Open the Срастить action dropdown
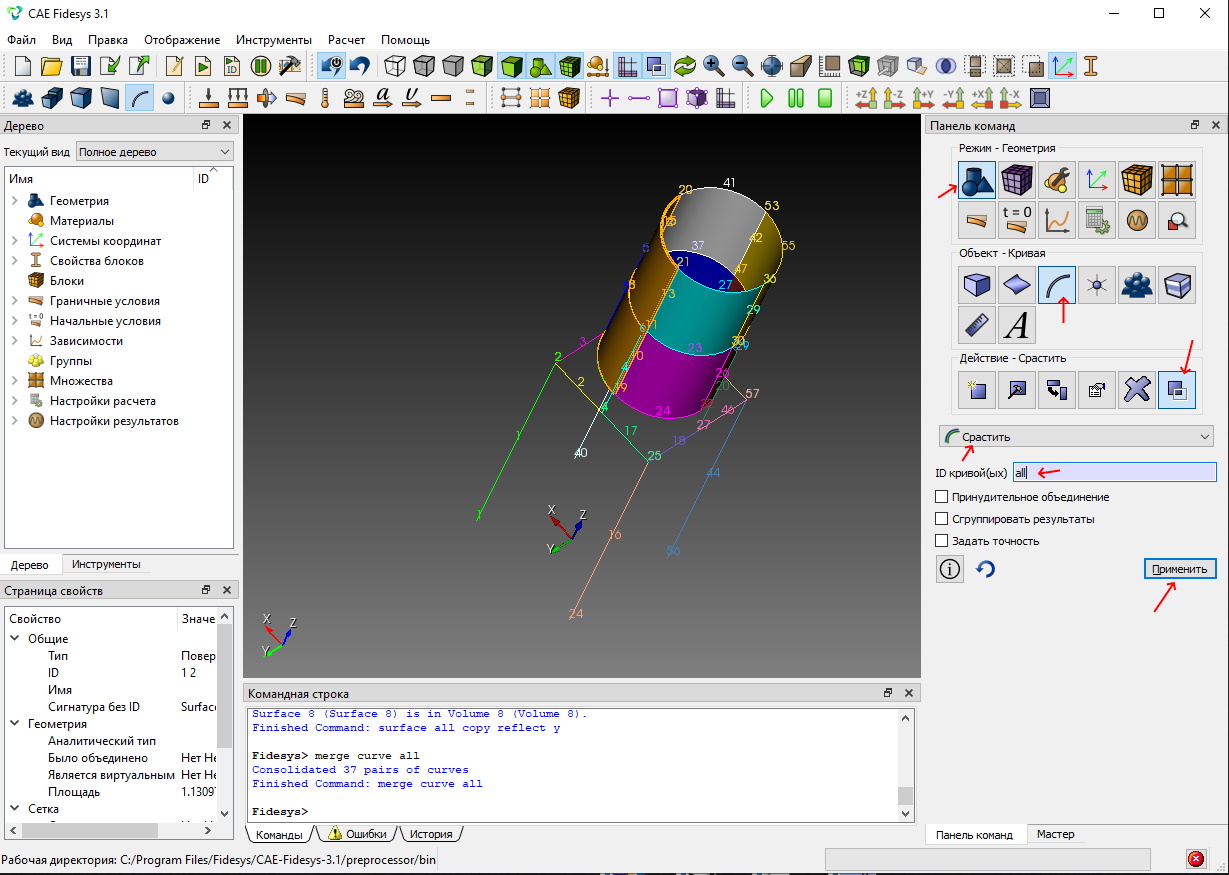Screen dimensions: 1229x875 click(x=1075, y=437)
